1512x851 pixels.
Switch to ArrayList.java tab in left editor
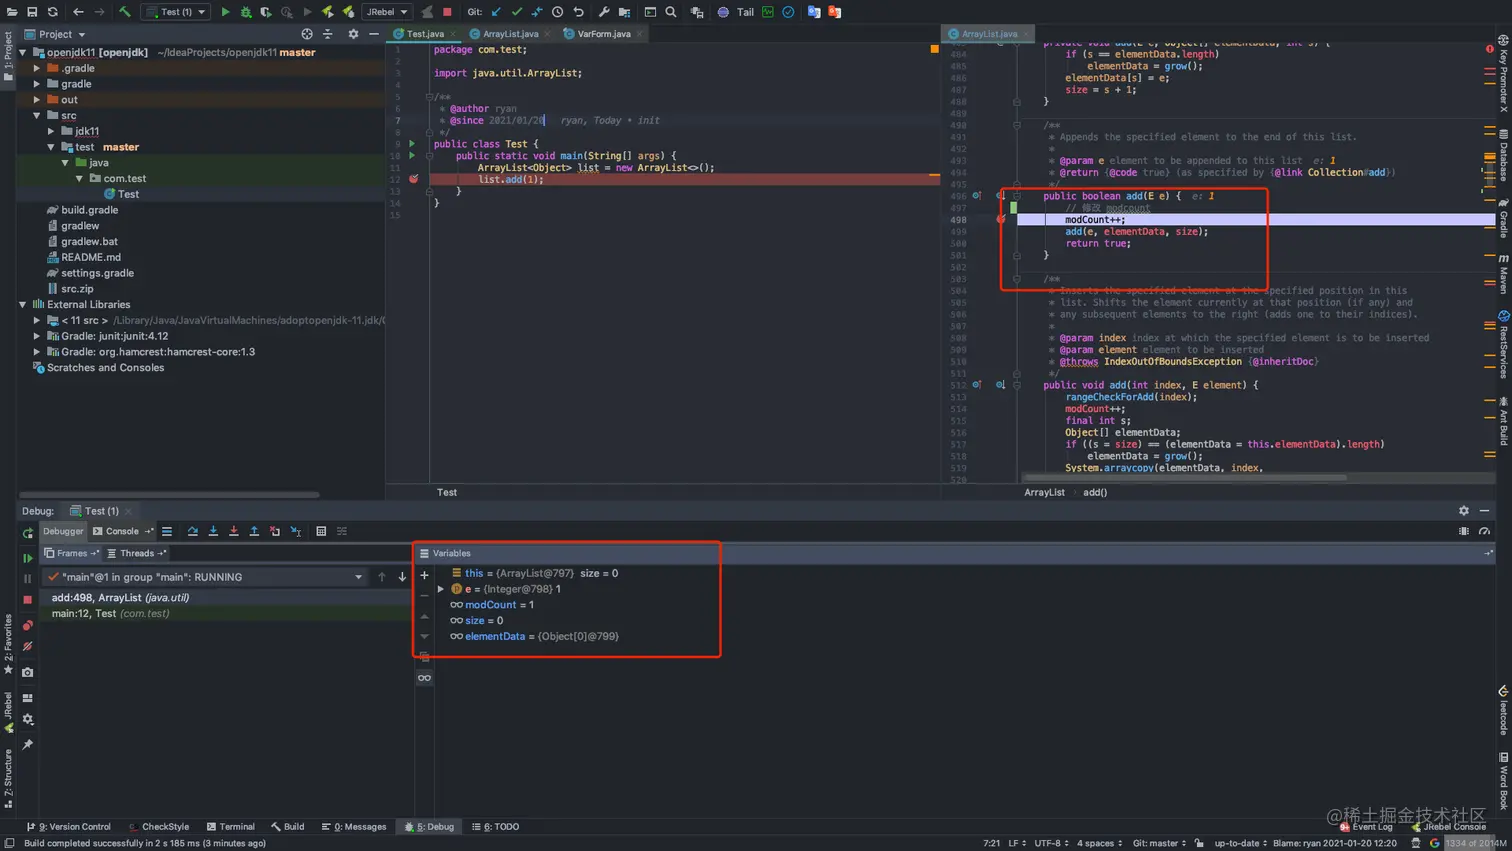510,34
